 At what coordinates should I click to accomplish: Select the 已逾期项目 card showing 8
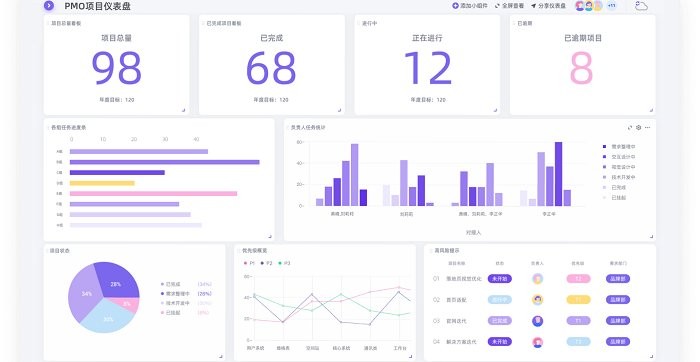point(583,65)
